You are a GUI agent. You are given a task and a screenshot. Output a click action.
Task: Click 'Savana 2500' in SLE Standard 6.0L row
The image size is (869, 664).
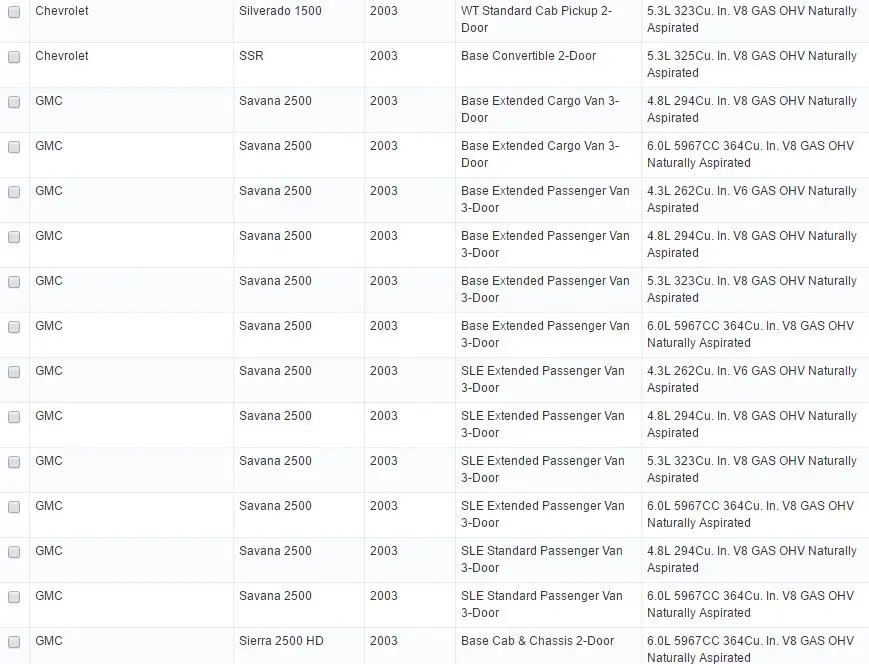[x=275, y=596]
